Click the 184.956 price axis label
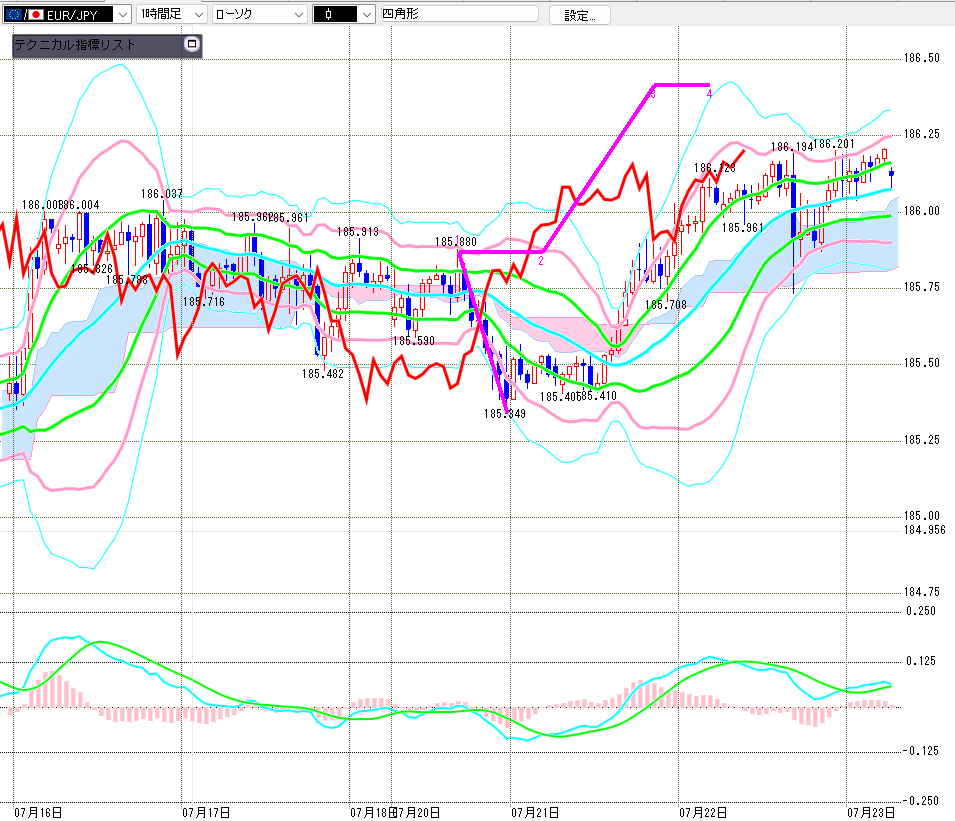955x821 pixels. 924,530
